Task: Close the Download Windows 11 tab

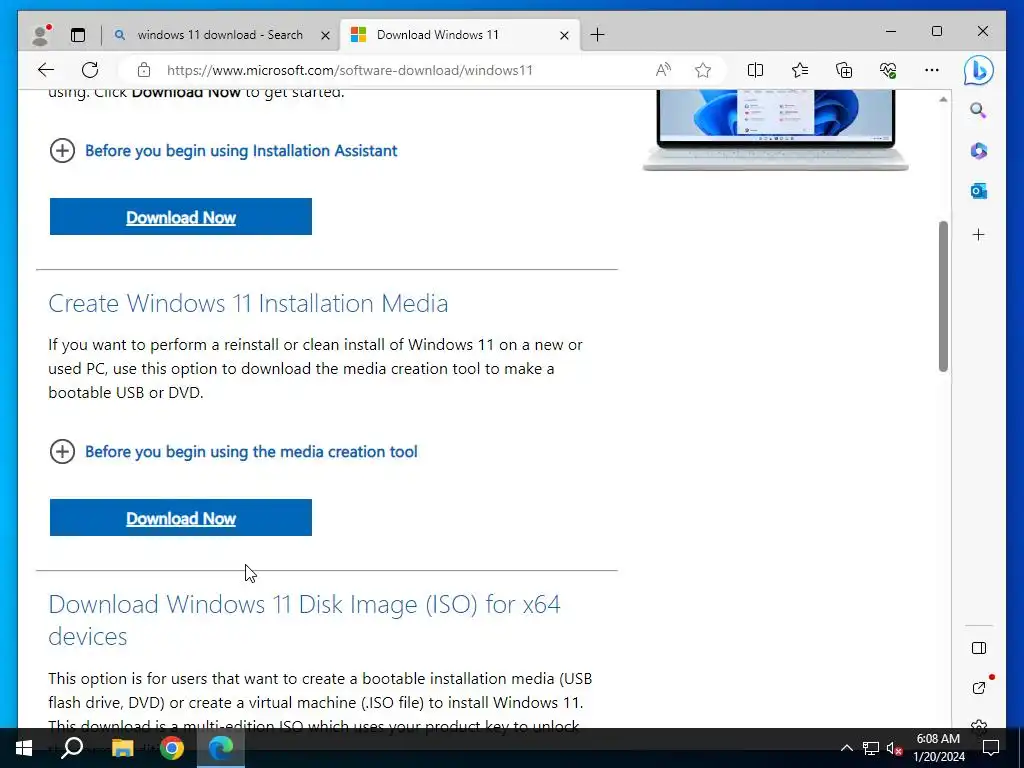Action: (x=564, y=35)
